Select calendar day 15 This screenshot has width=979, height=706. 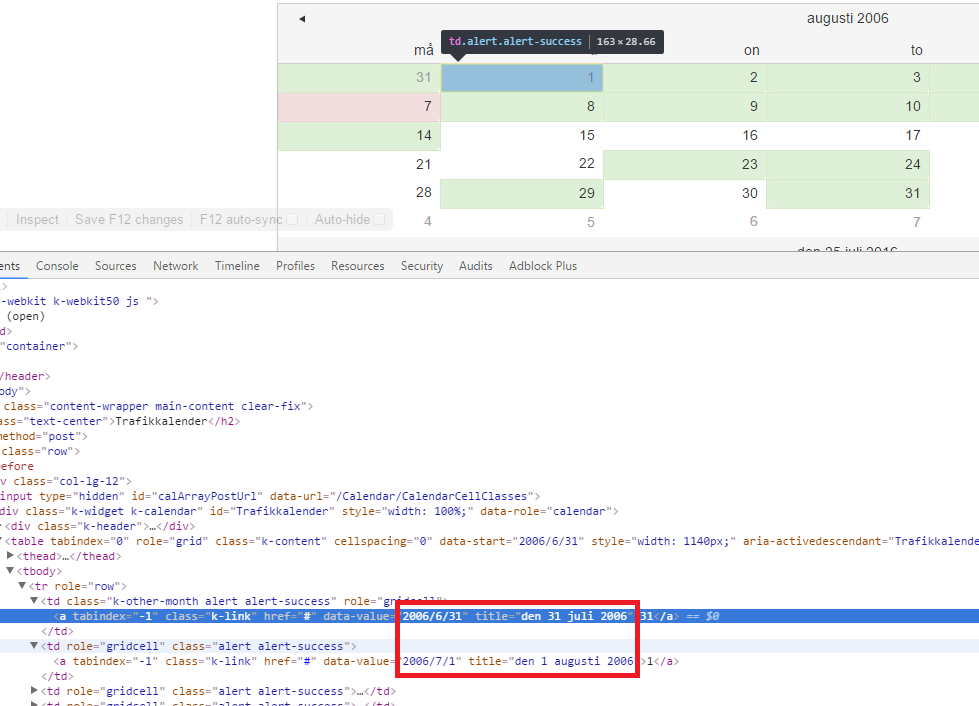click(x=522, y=135)
